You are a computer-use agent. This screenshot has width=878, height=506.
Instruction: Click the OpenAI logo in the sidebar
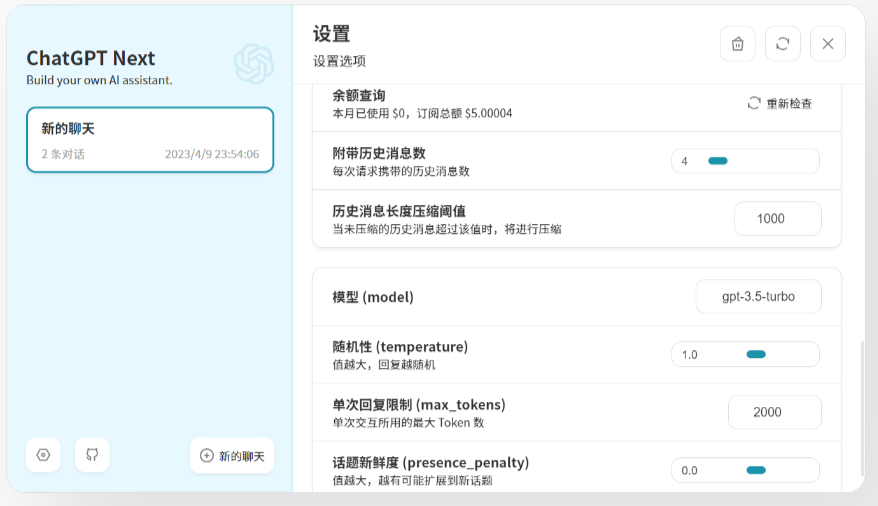(253, 63)
